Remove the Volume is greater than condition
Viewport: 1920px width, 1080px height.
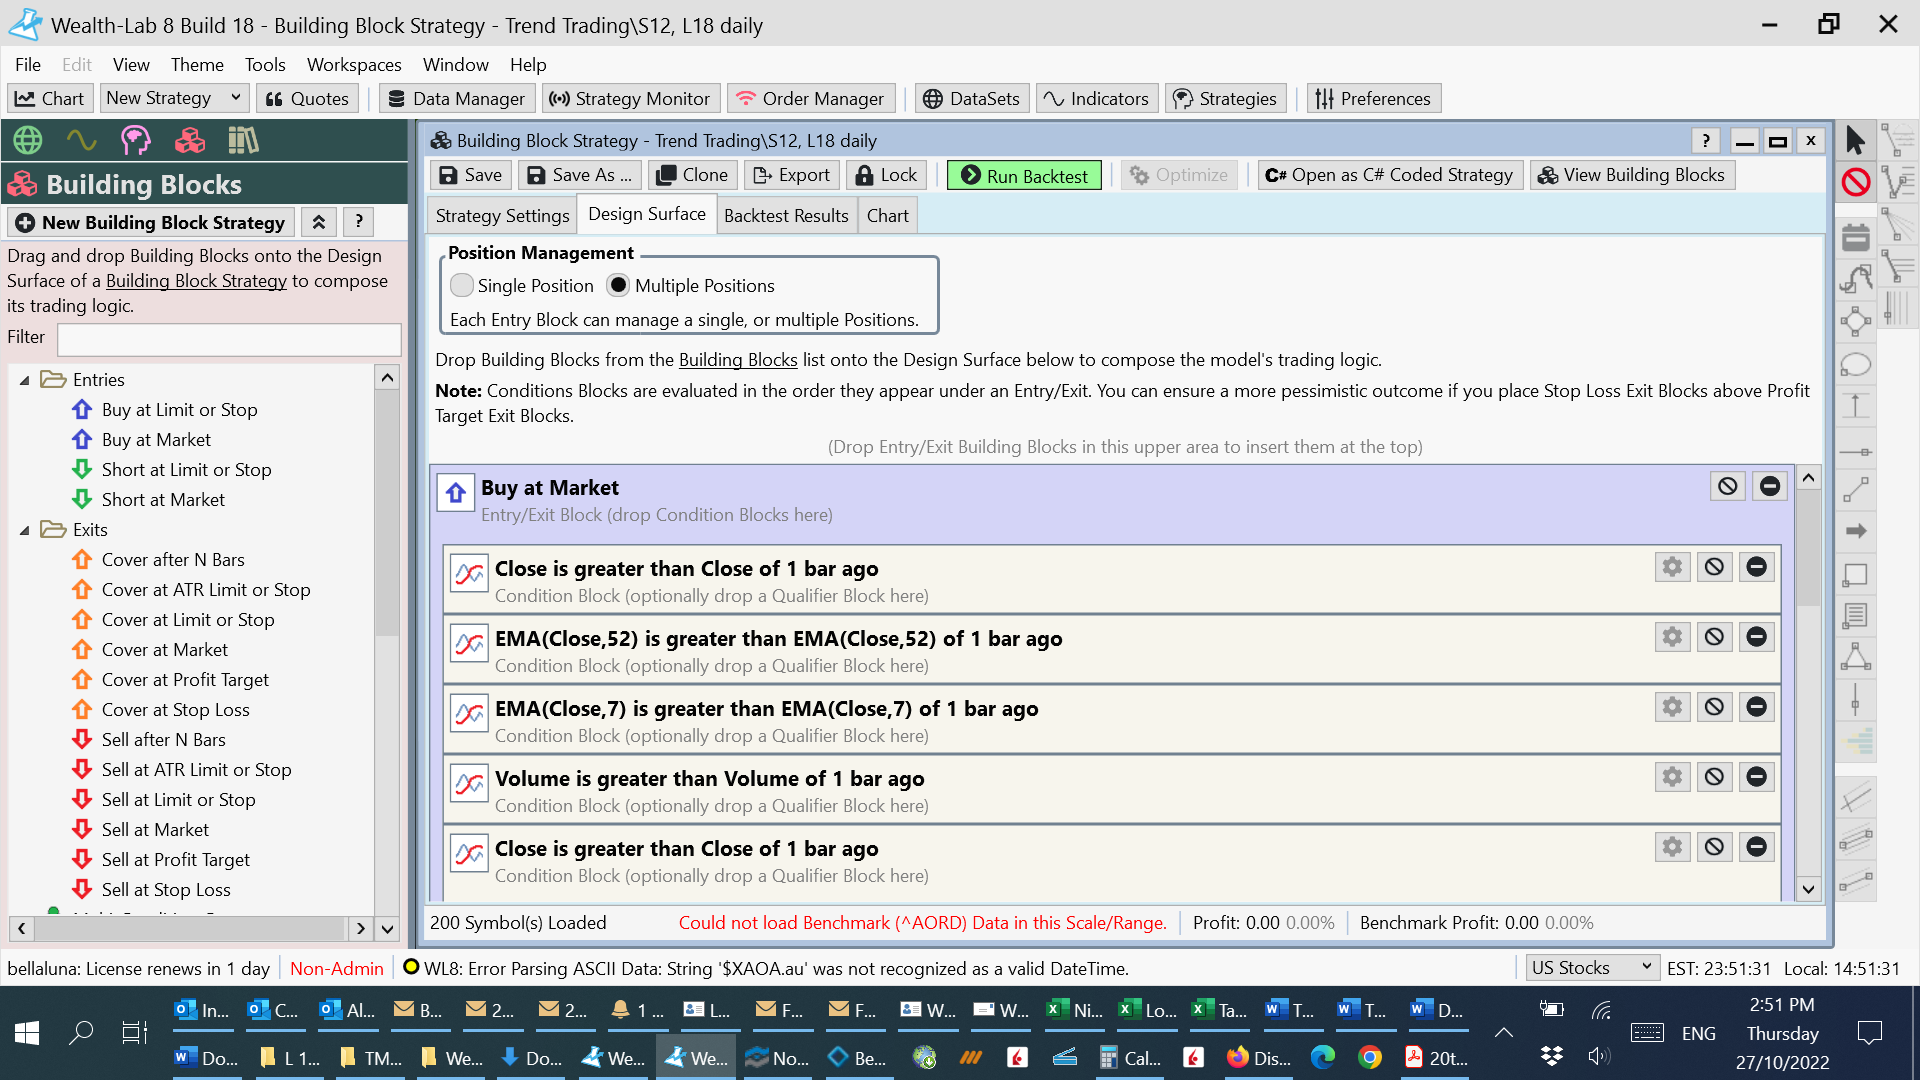pyautogui.click(x=1756, y=777)
